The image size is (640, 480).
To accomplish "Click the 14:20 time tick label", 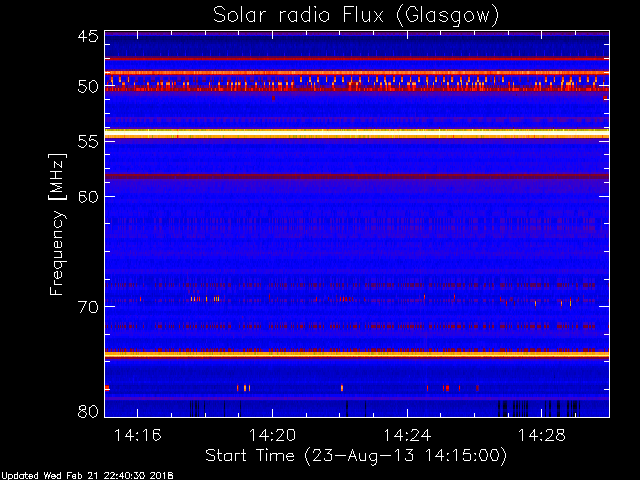I will tap(272, 435).
